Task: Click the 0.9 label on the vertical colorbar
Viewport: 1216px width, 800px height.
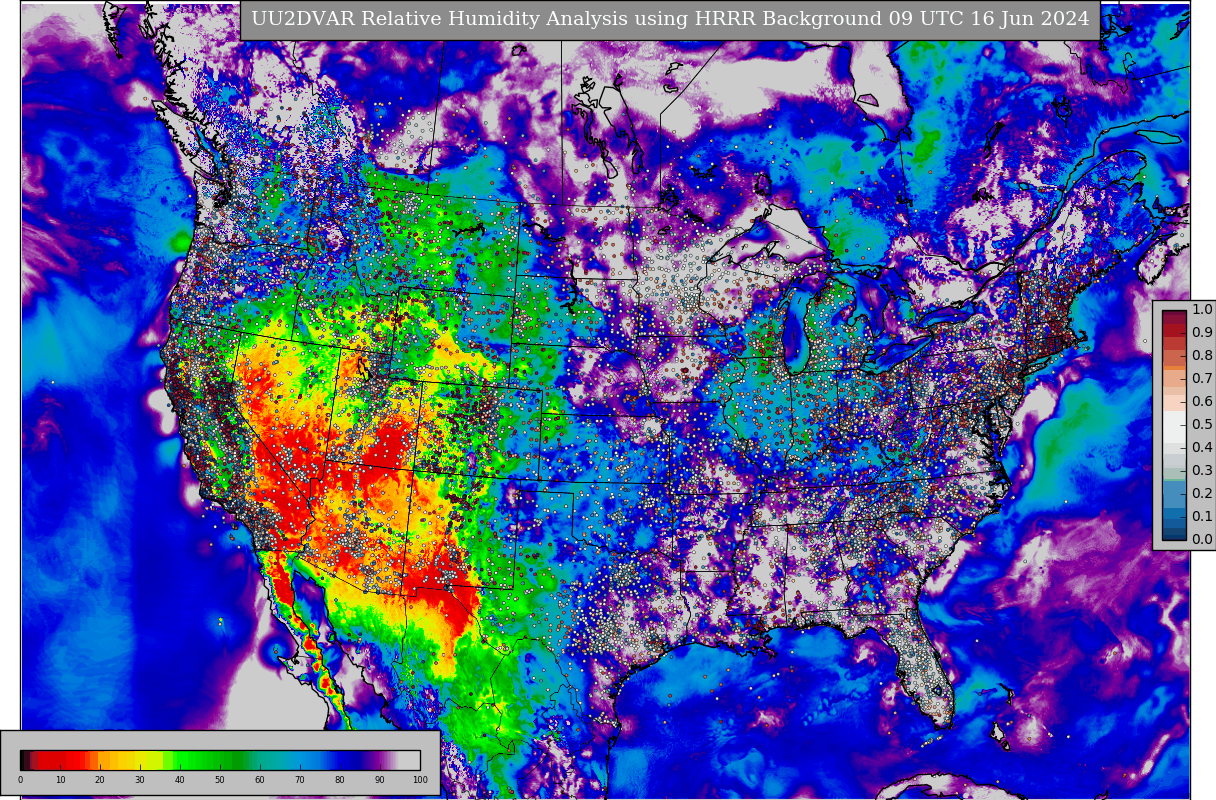Action: (1202, 332)
